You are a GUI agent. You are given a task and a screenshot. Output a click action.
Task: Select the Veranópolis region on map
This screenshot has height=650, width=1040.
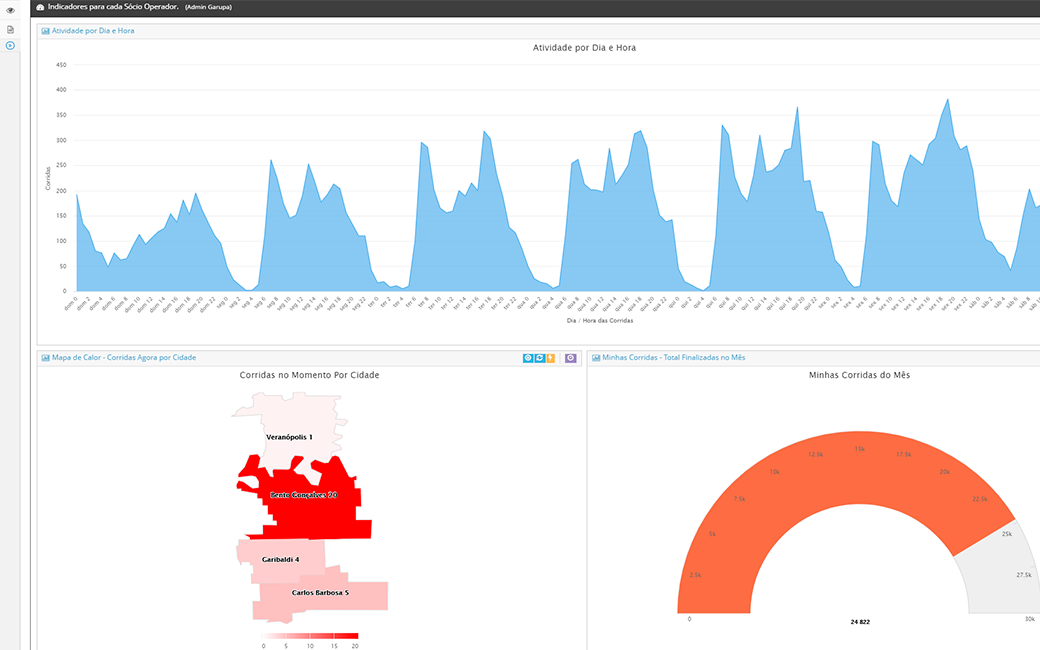coord(290,420)
